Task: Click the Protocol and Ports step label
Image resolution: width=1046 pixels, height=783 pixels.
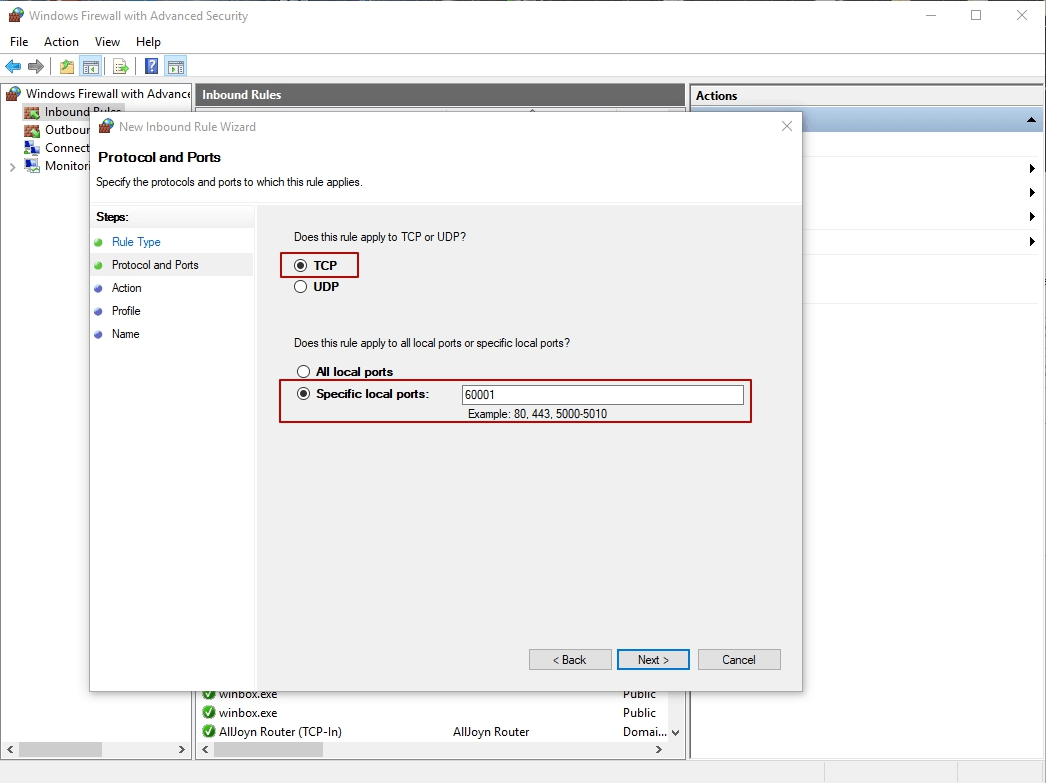Action: point(155,265)
